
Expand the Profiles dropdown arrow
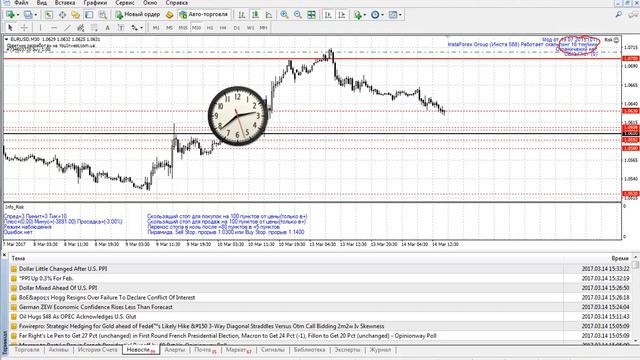point(36,15)
